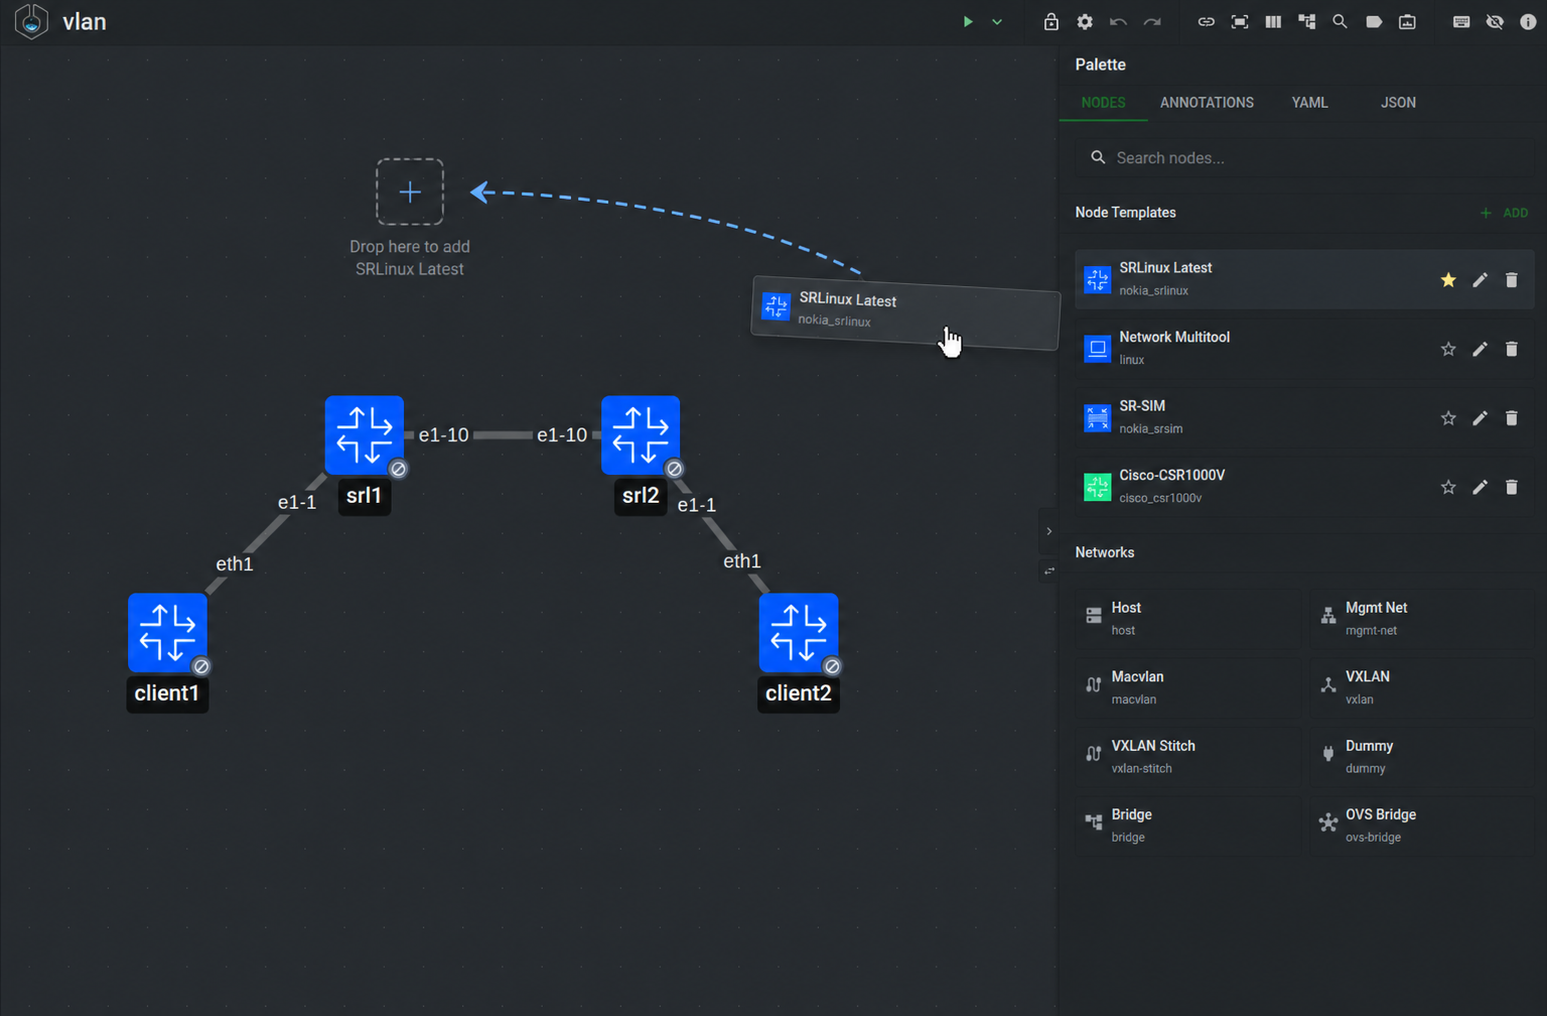This screenshot has height=1016, width=1547.
Task: Edit the SRLinux Latest template
Action: [x=1480, y=280]
